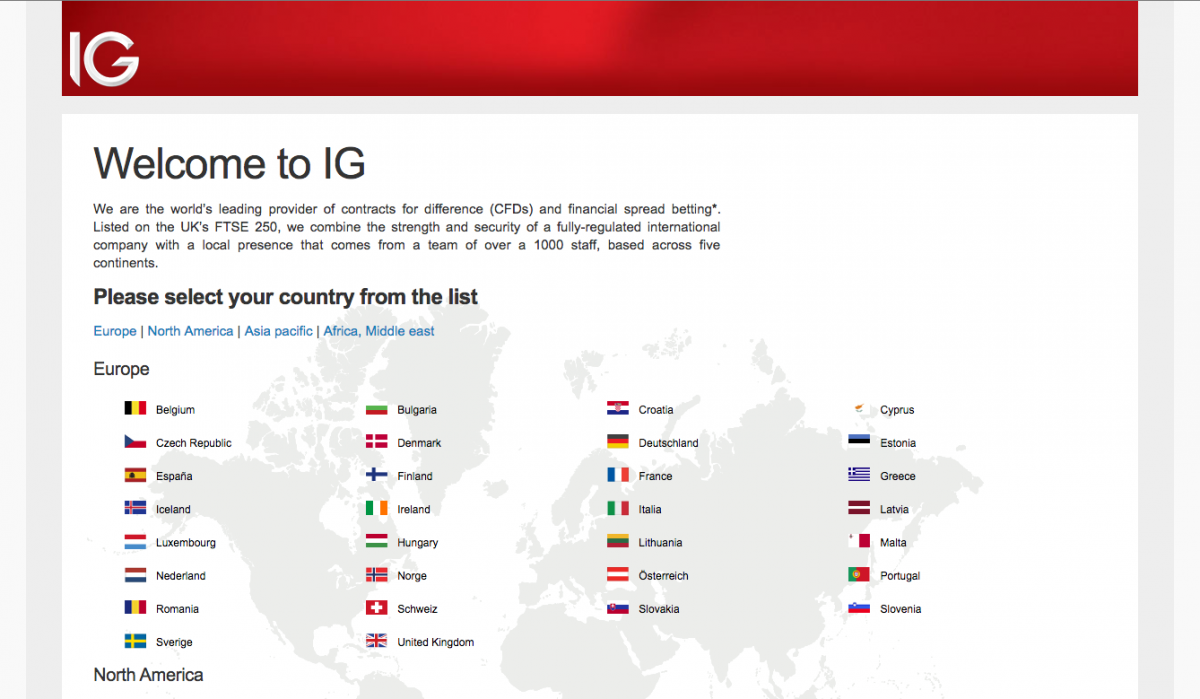
Task: Click the Slovakia flag icon
Action: 618,607
